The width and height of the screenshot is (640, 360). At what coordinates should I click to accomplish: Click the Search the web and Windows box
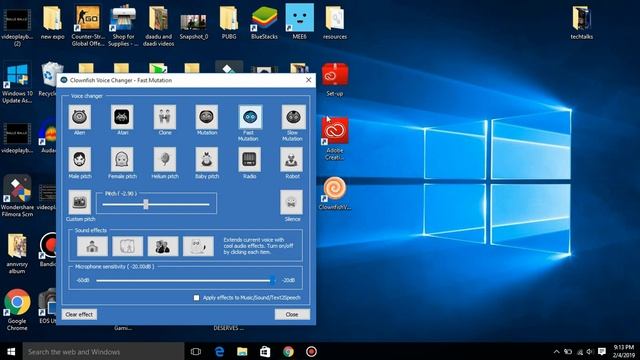(103, 351)
